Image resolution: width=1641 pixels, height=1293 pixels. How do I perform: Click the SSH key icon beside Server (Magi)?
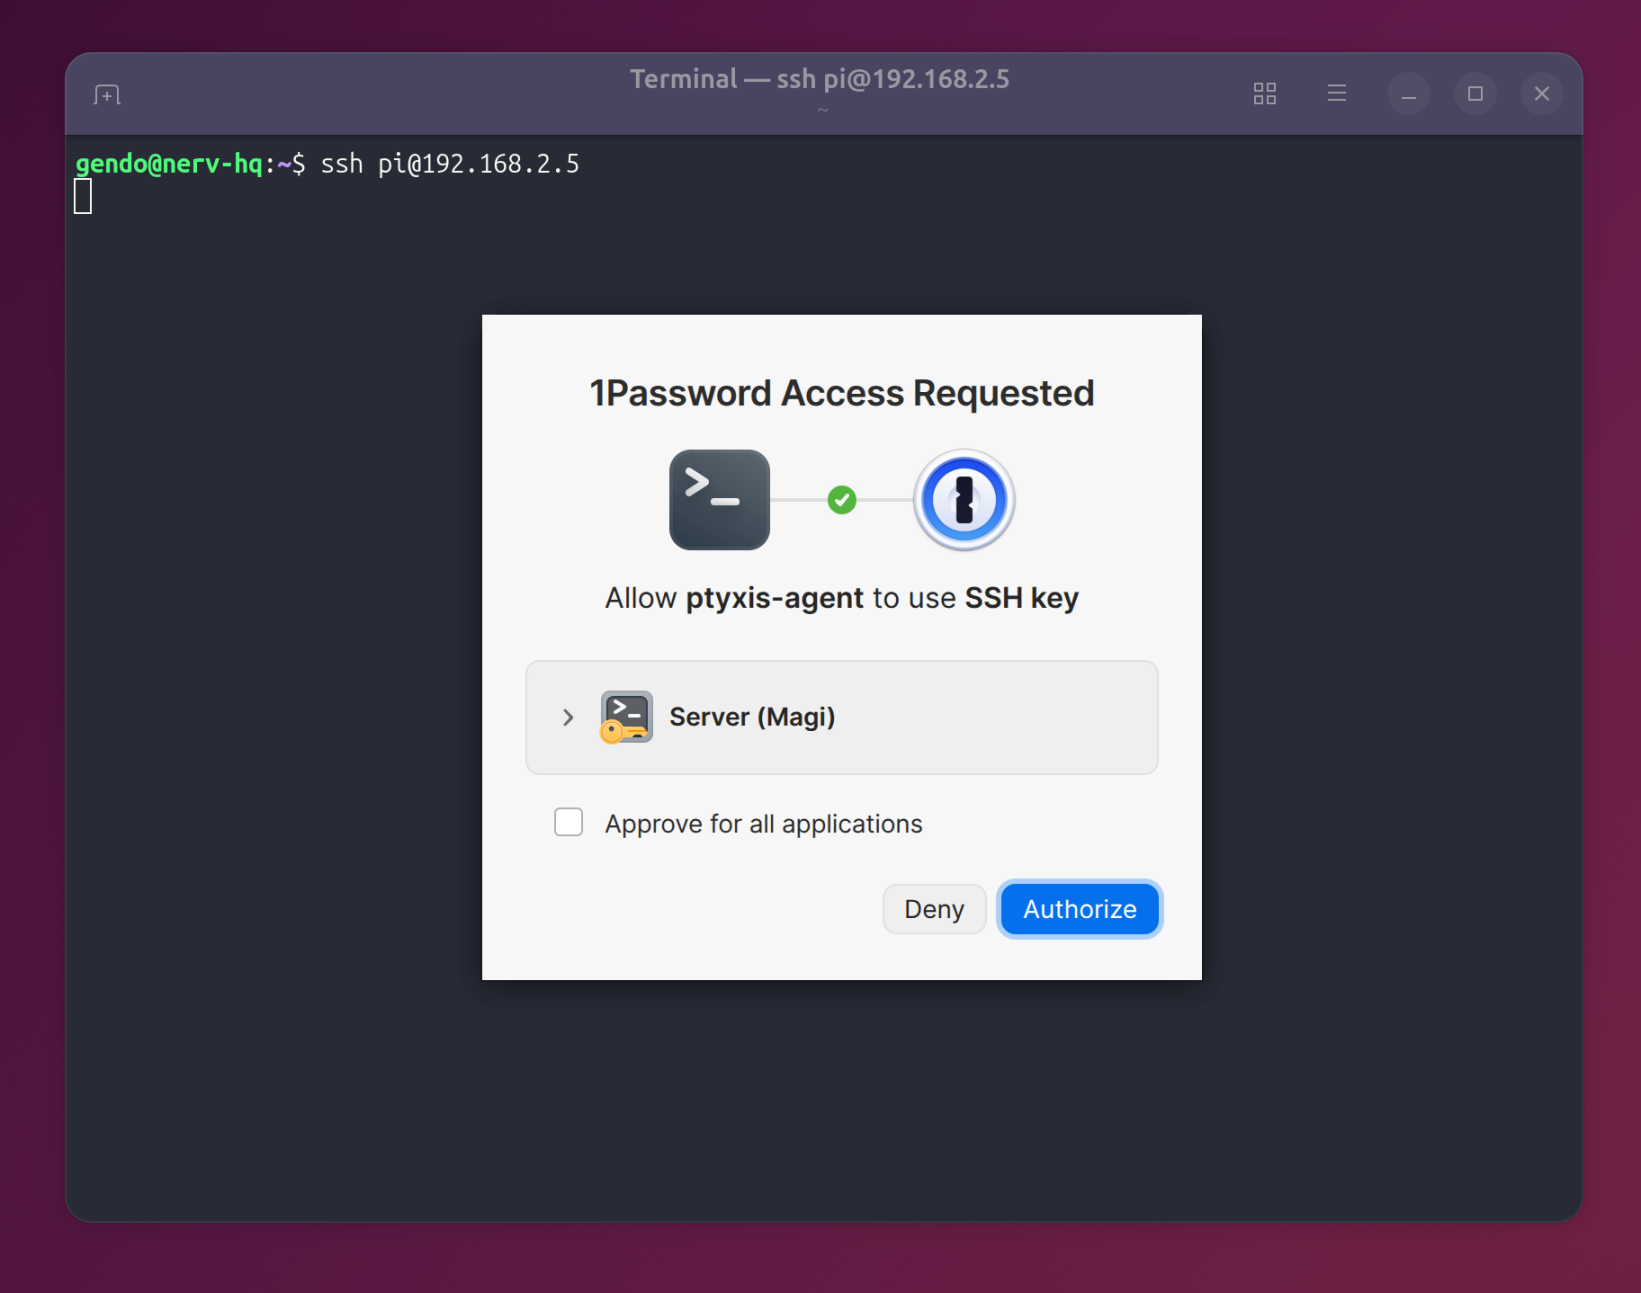click(625, 717)
